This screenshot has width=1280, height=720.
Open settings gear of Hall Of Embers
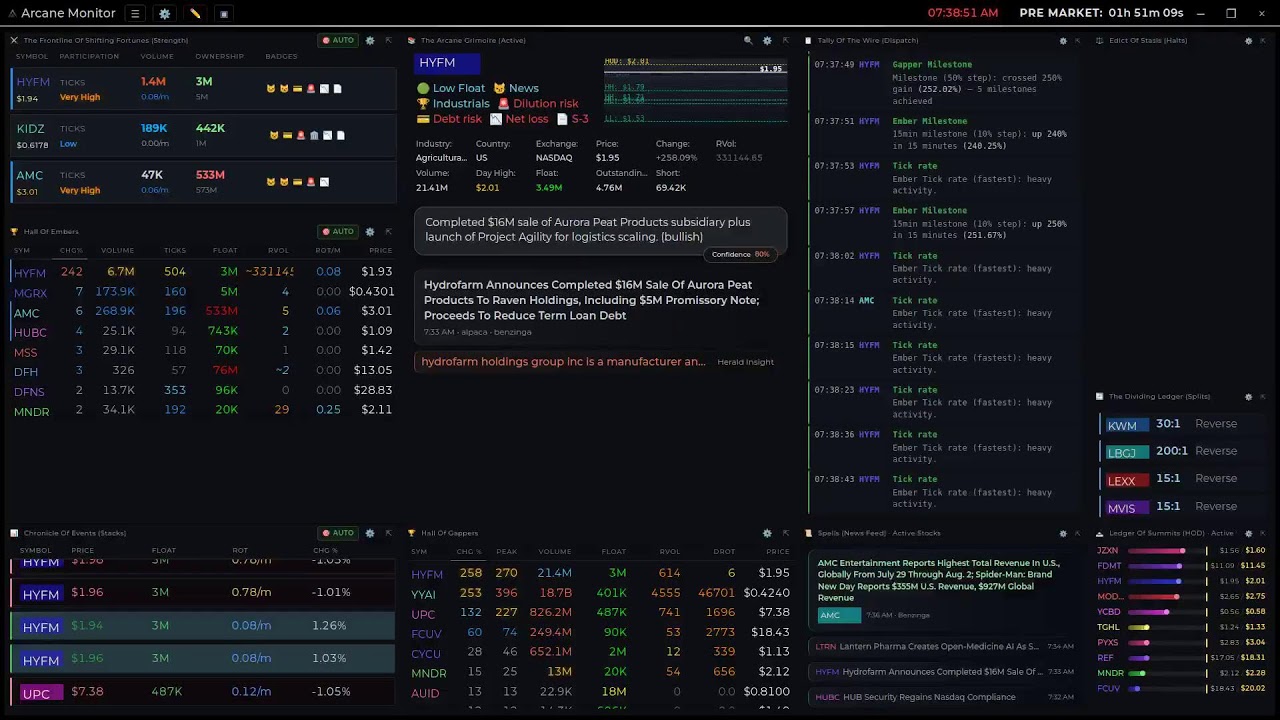(370, 231)
